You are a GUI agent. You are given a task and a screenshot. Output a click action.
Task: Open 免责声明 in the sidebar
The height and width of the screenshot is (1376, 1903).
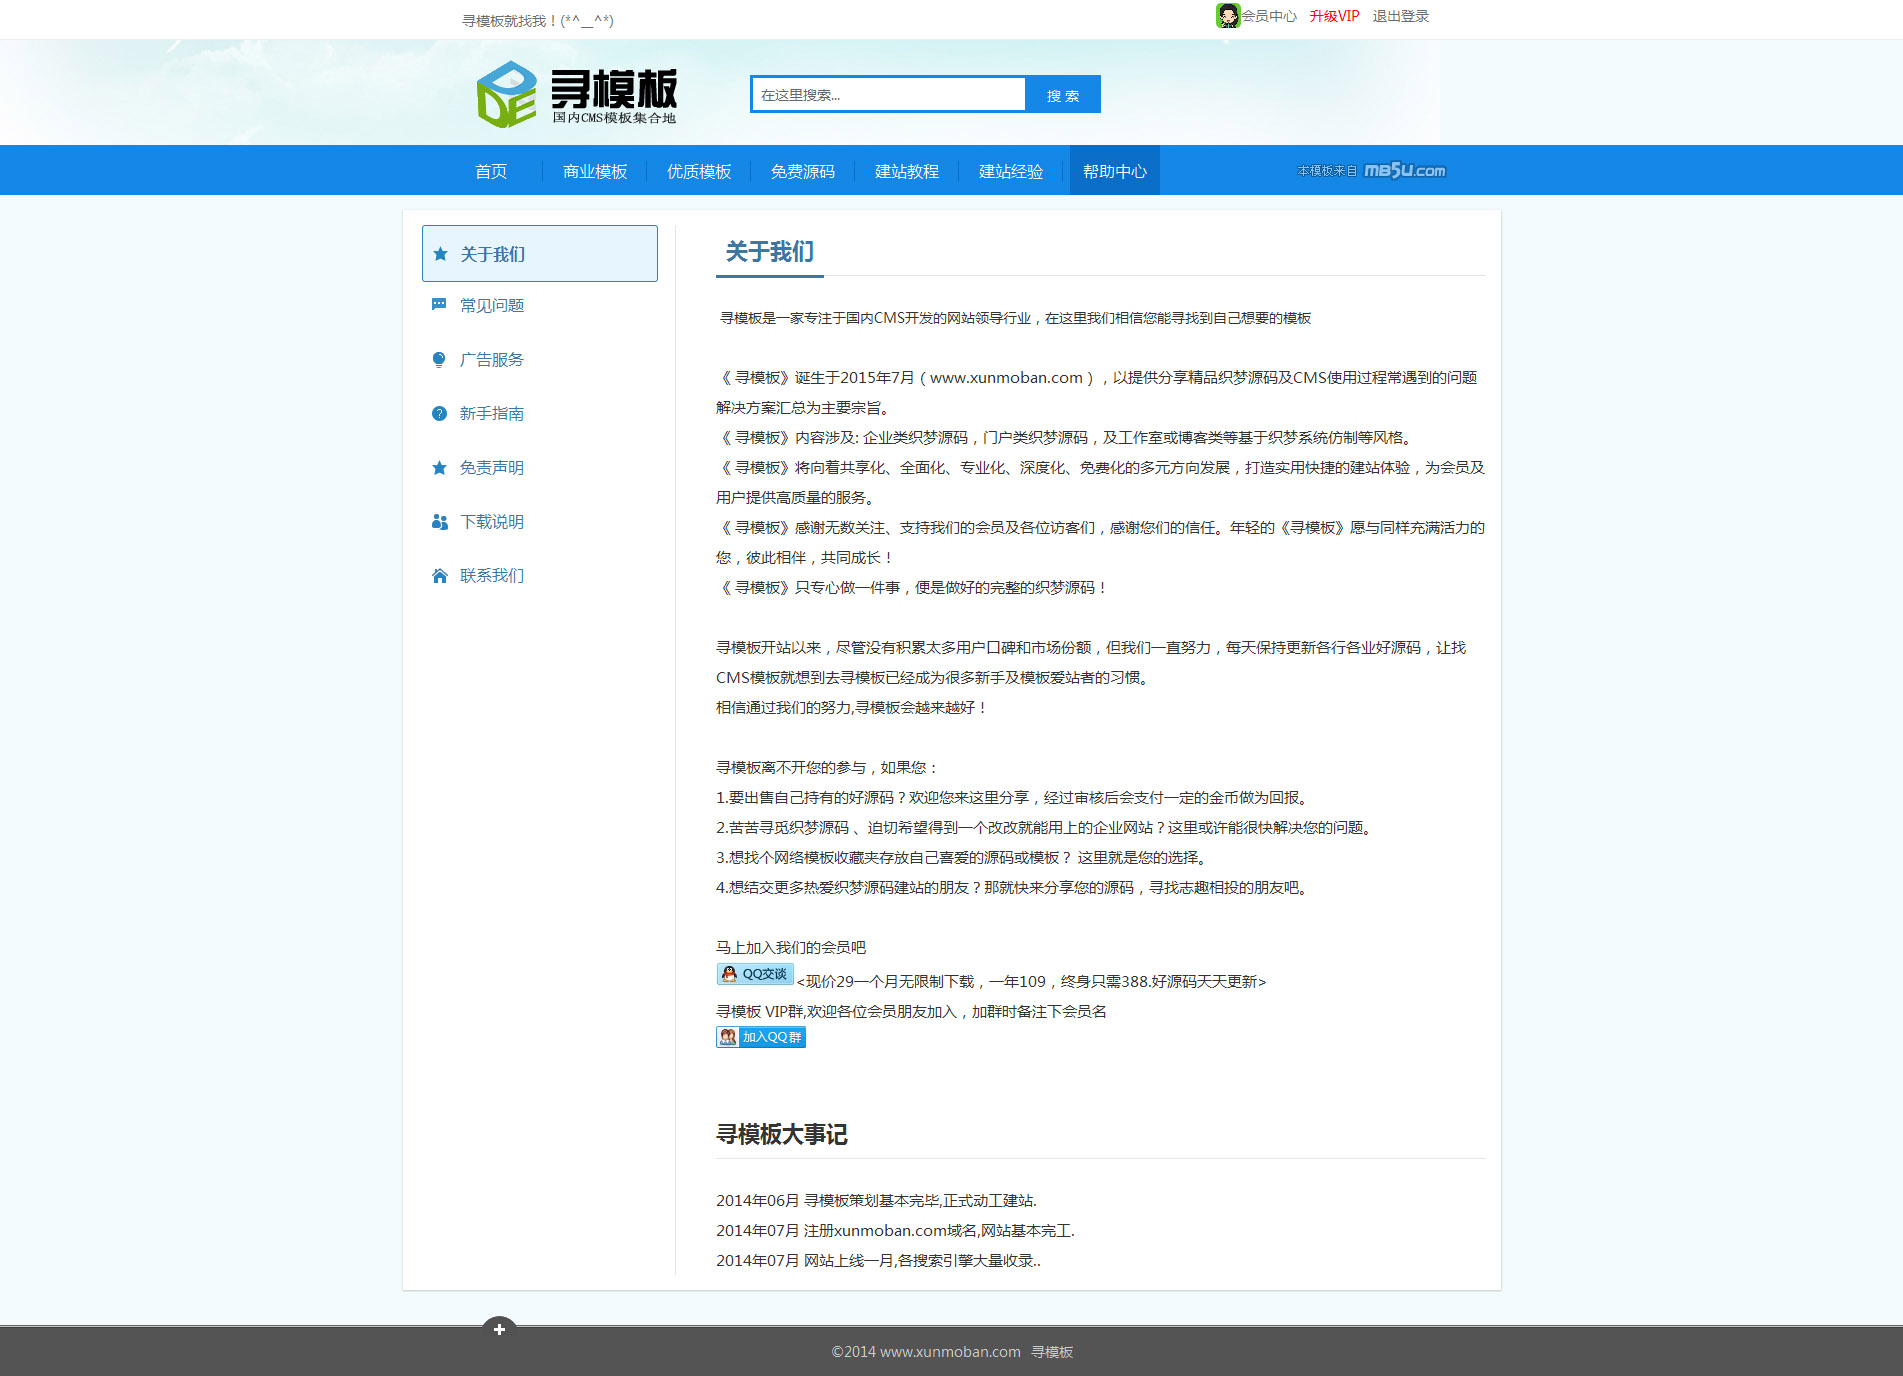point(491,468)
